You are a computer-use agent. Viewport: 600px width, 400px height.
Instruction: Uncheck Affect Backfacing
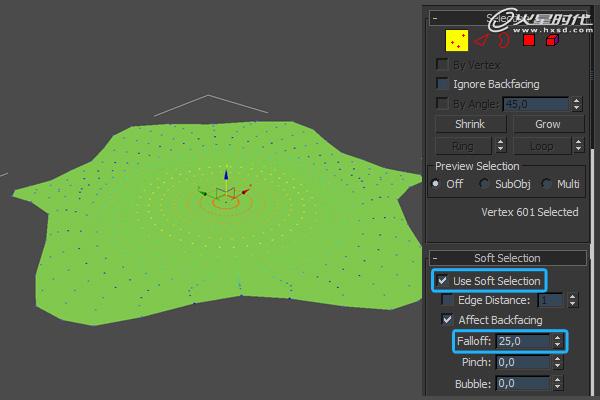click(x=447, y=319)
